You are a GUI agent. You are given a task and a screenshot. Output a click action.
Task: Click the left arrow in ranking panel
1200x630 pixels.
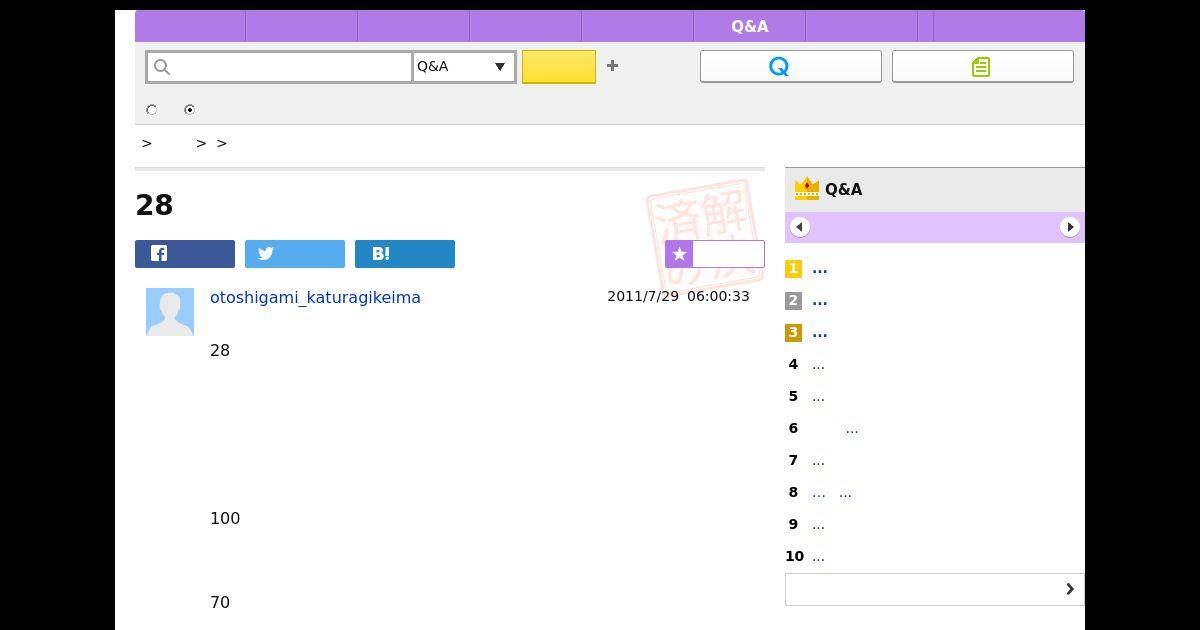point(799,227)
